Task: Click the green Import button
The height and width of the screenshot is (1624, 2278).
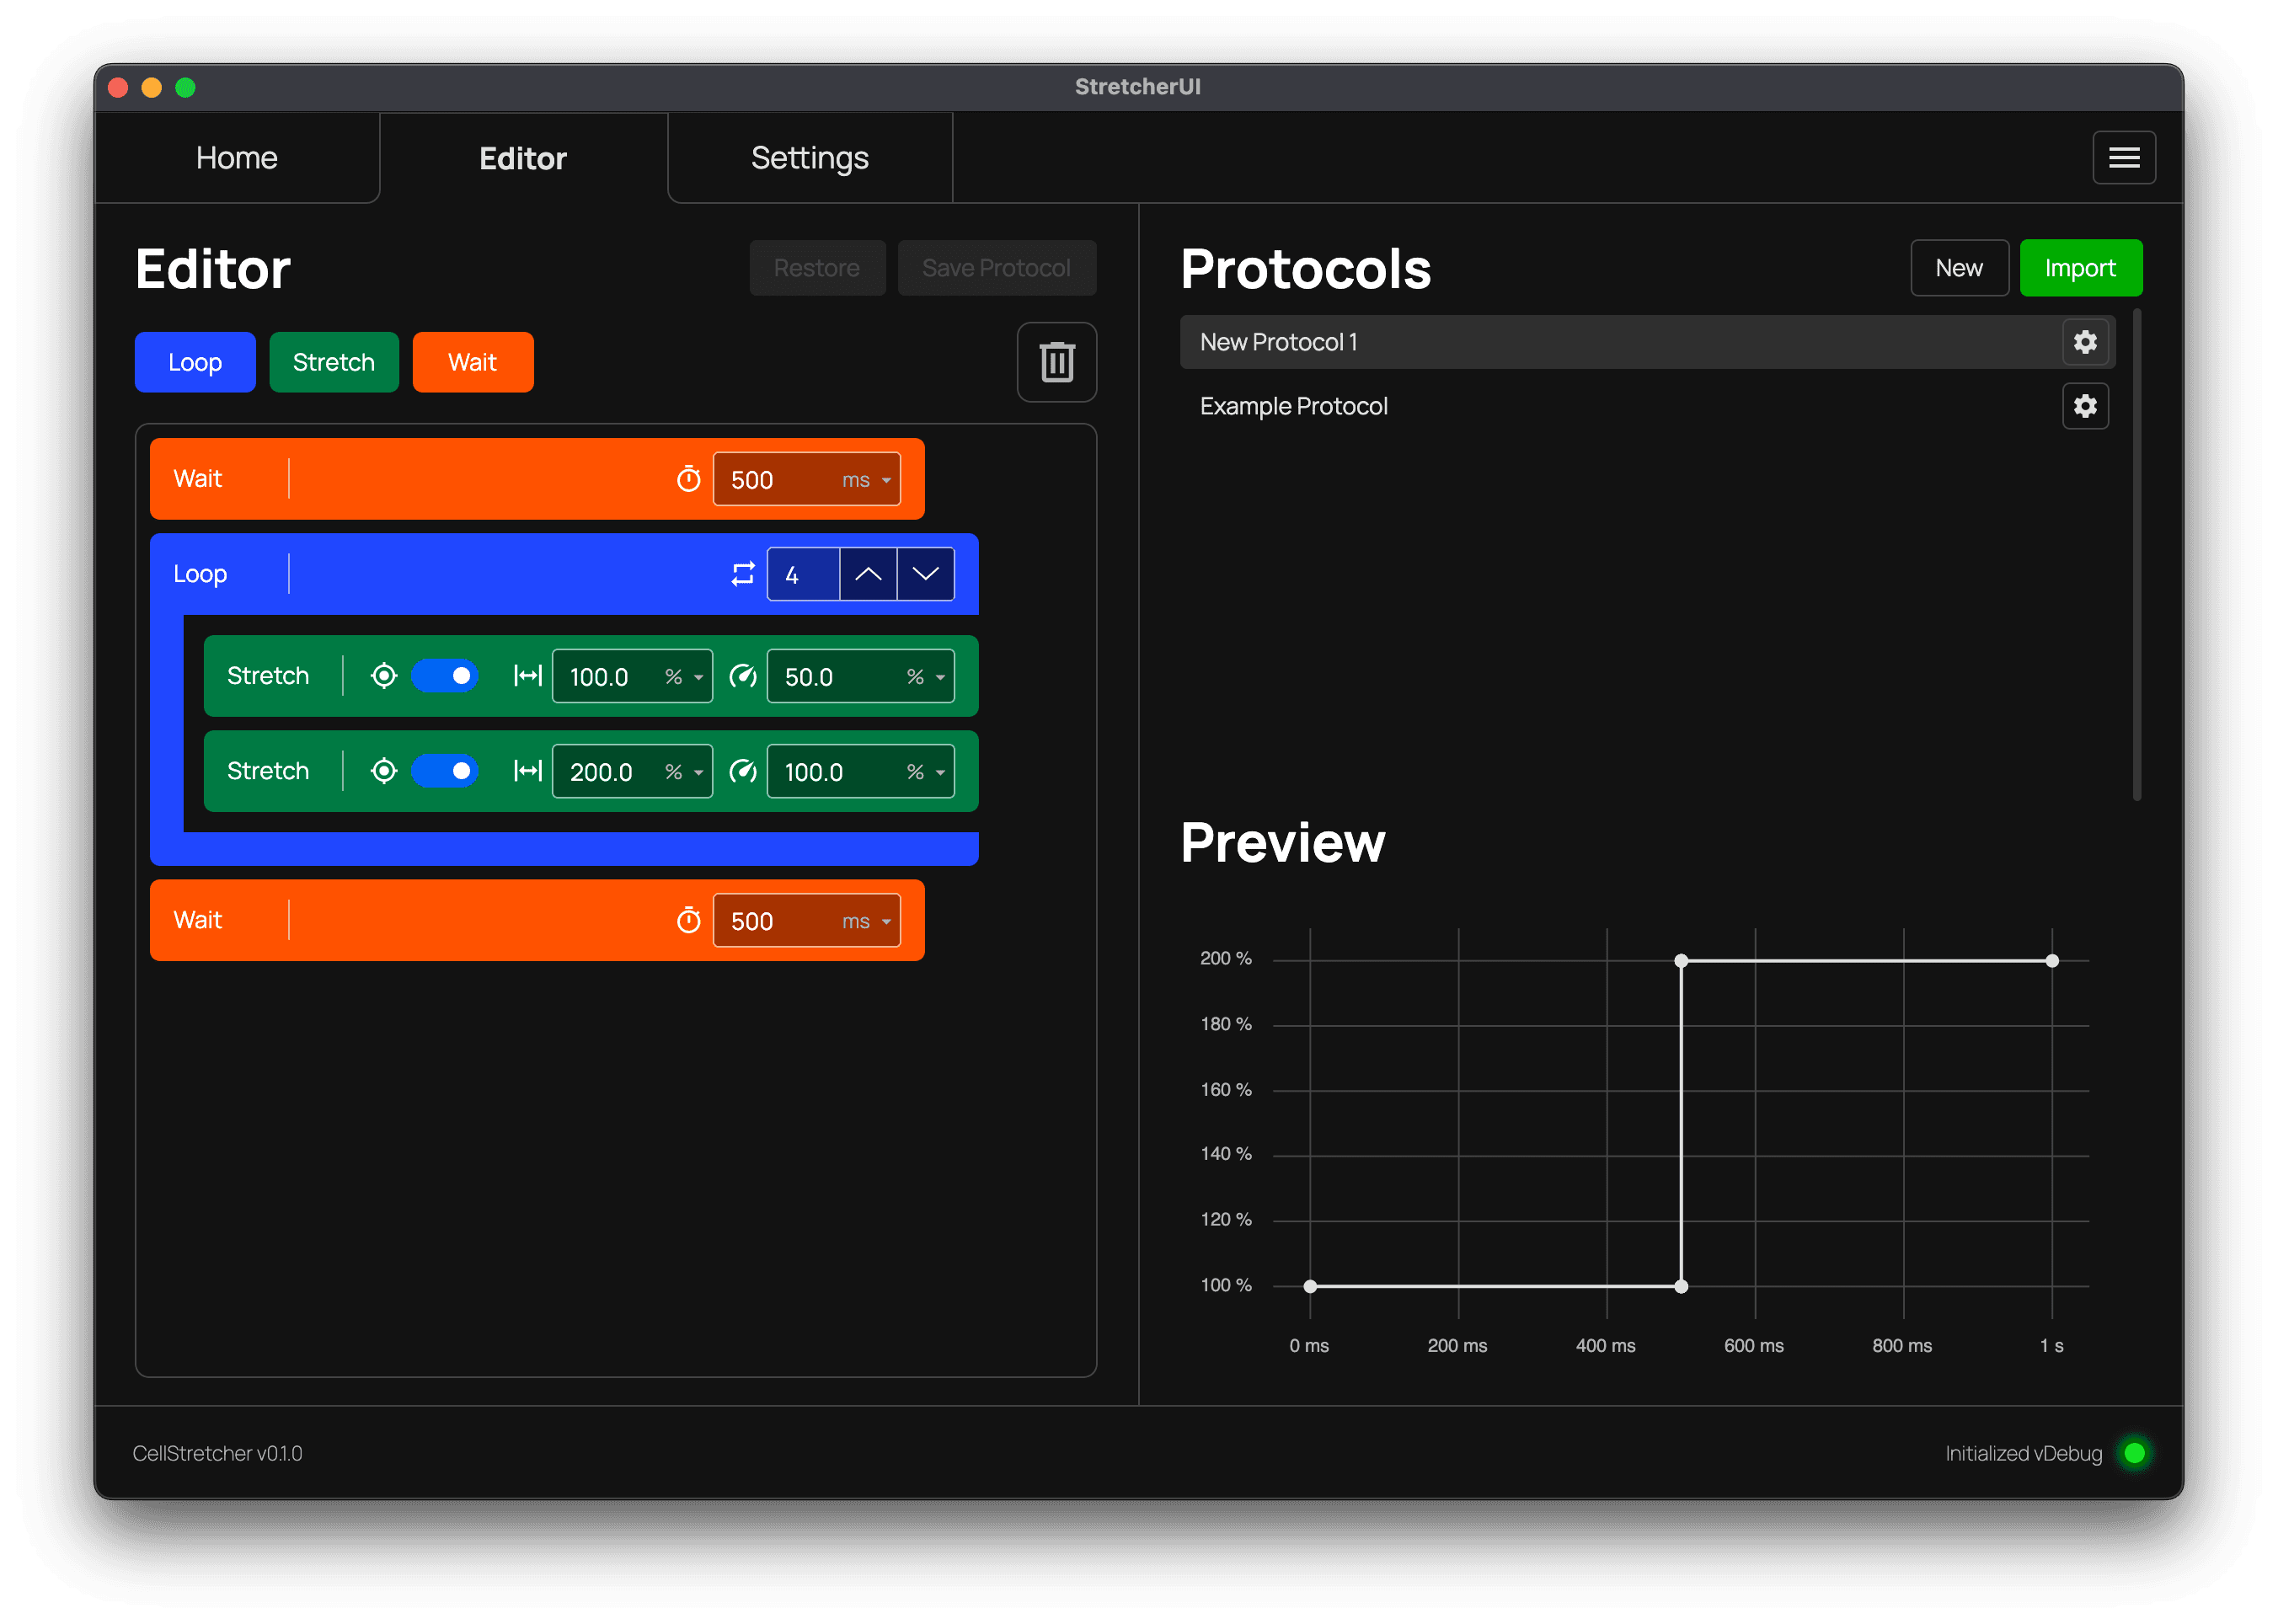Action: coord(2080,268)
